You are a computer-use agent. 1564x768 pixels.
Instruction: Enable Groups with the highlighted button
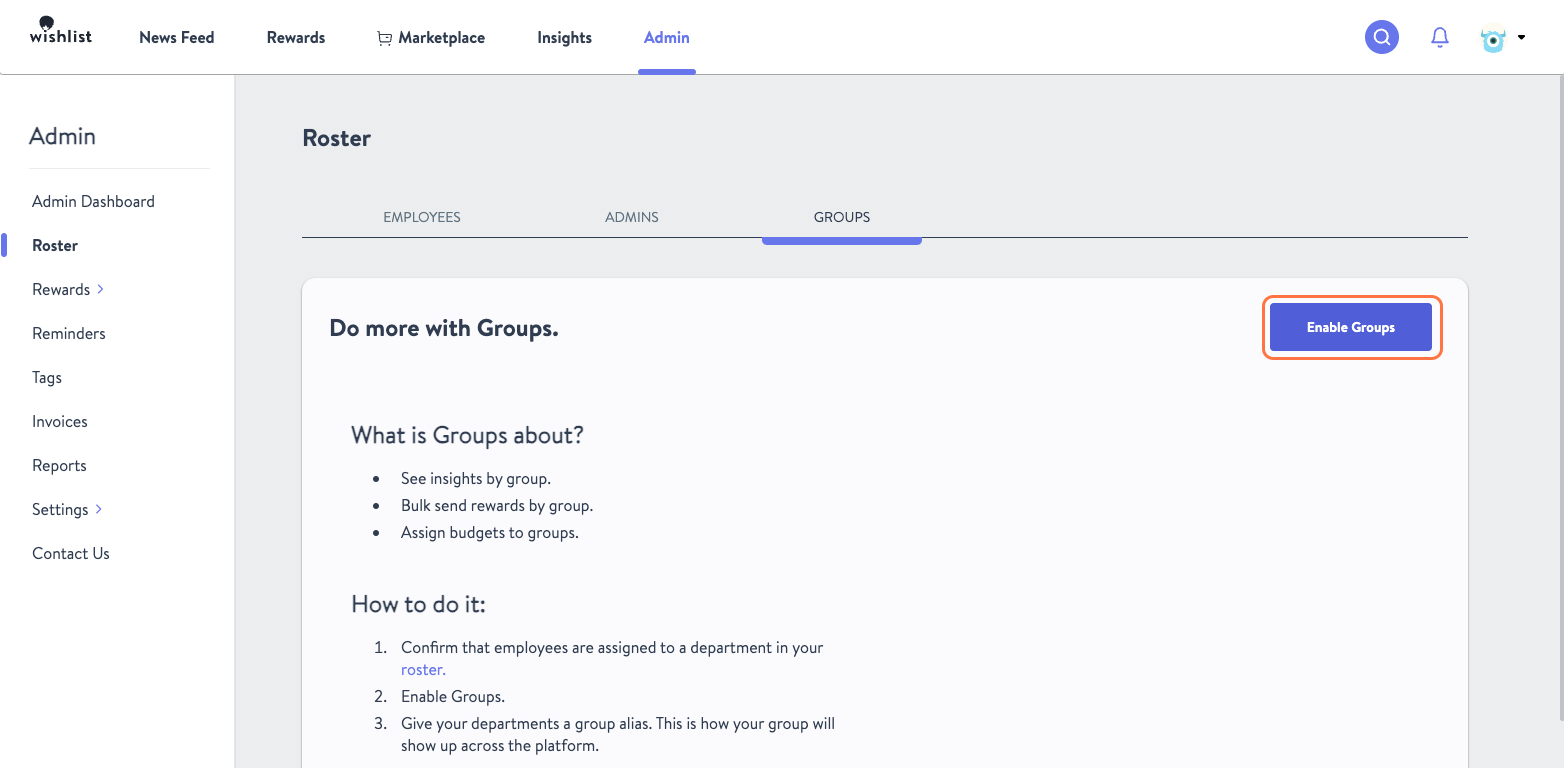click(1351, 327)
